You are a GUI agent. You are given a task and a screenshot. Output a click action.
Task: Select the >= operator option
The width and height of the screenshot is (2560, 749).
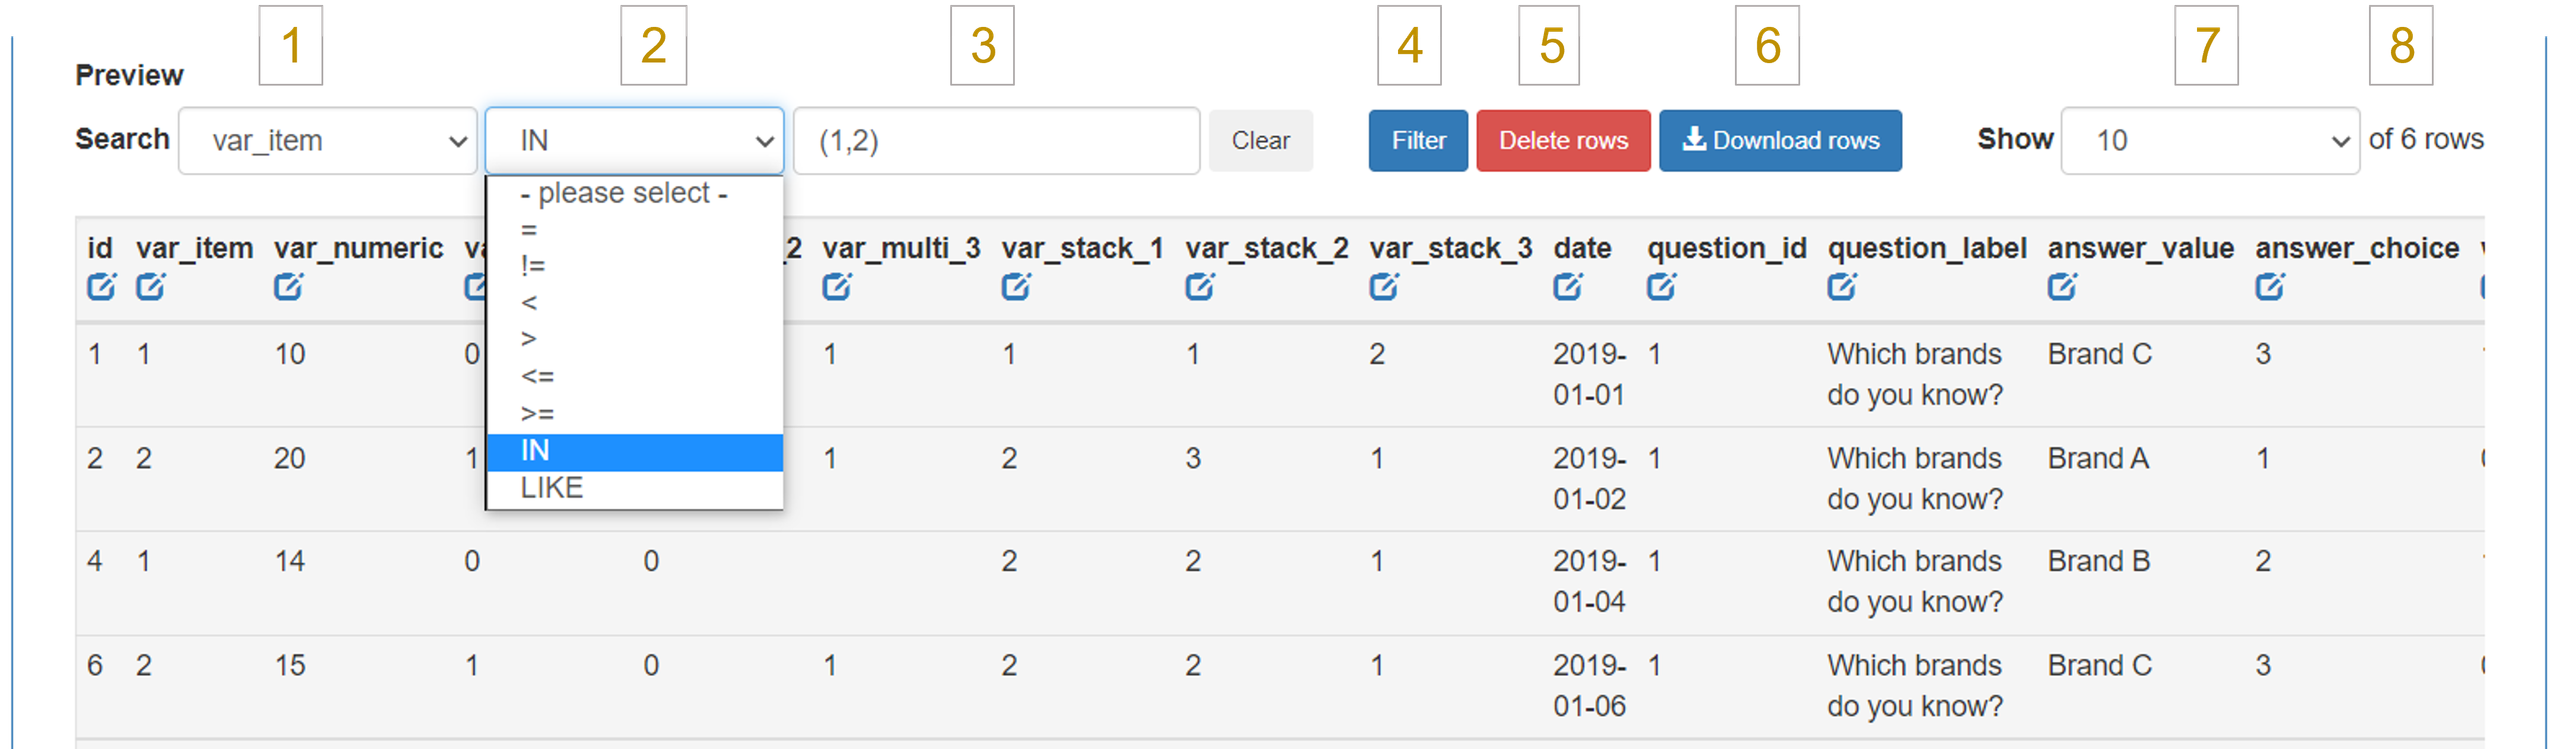click(x=537, y=414)
